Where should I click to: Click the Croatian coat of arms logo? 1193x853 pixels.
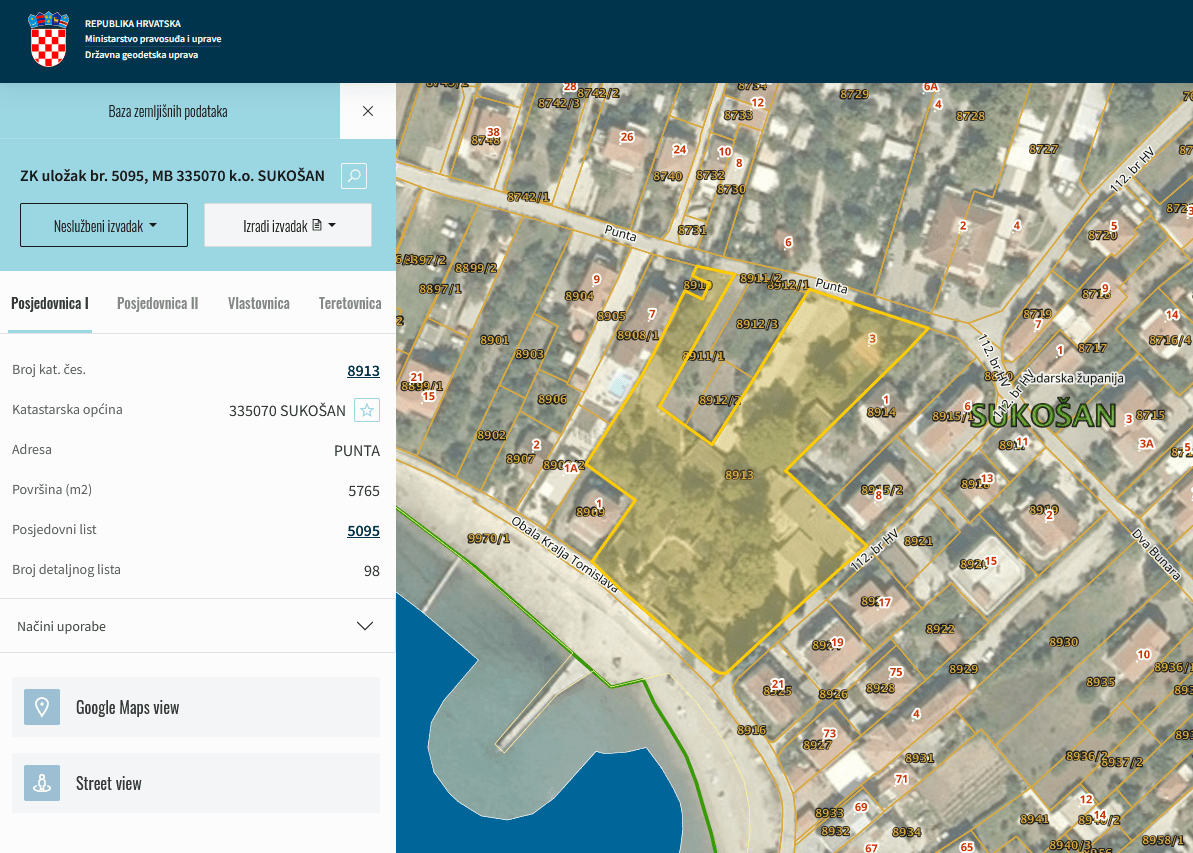[48, 40]
